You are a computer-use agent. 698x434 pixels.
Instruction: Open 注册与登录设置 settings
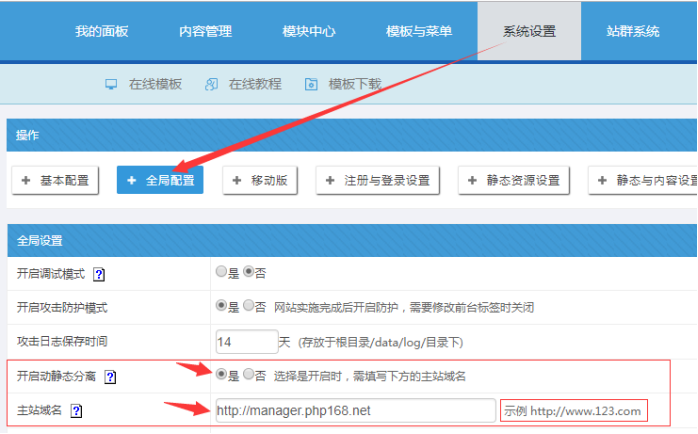pos(377,180)
